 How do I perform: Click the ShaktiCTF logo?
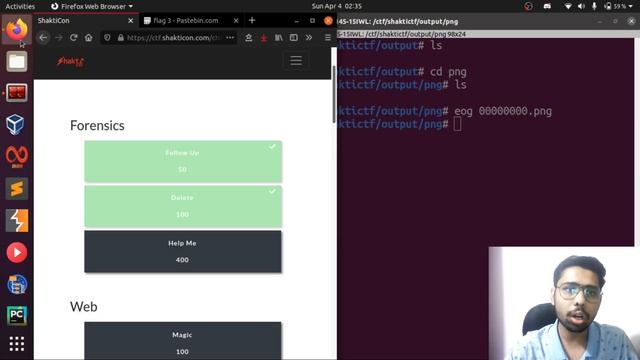(71, 62)
